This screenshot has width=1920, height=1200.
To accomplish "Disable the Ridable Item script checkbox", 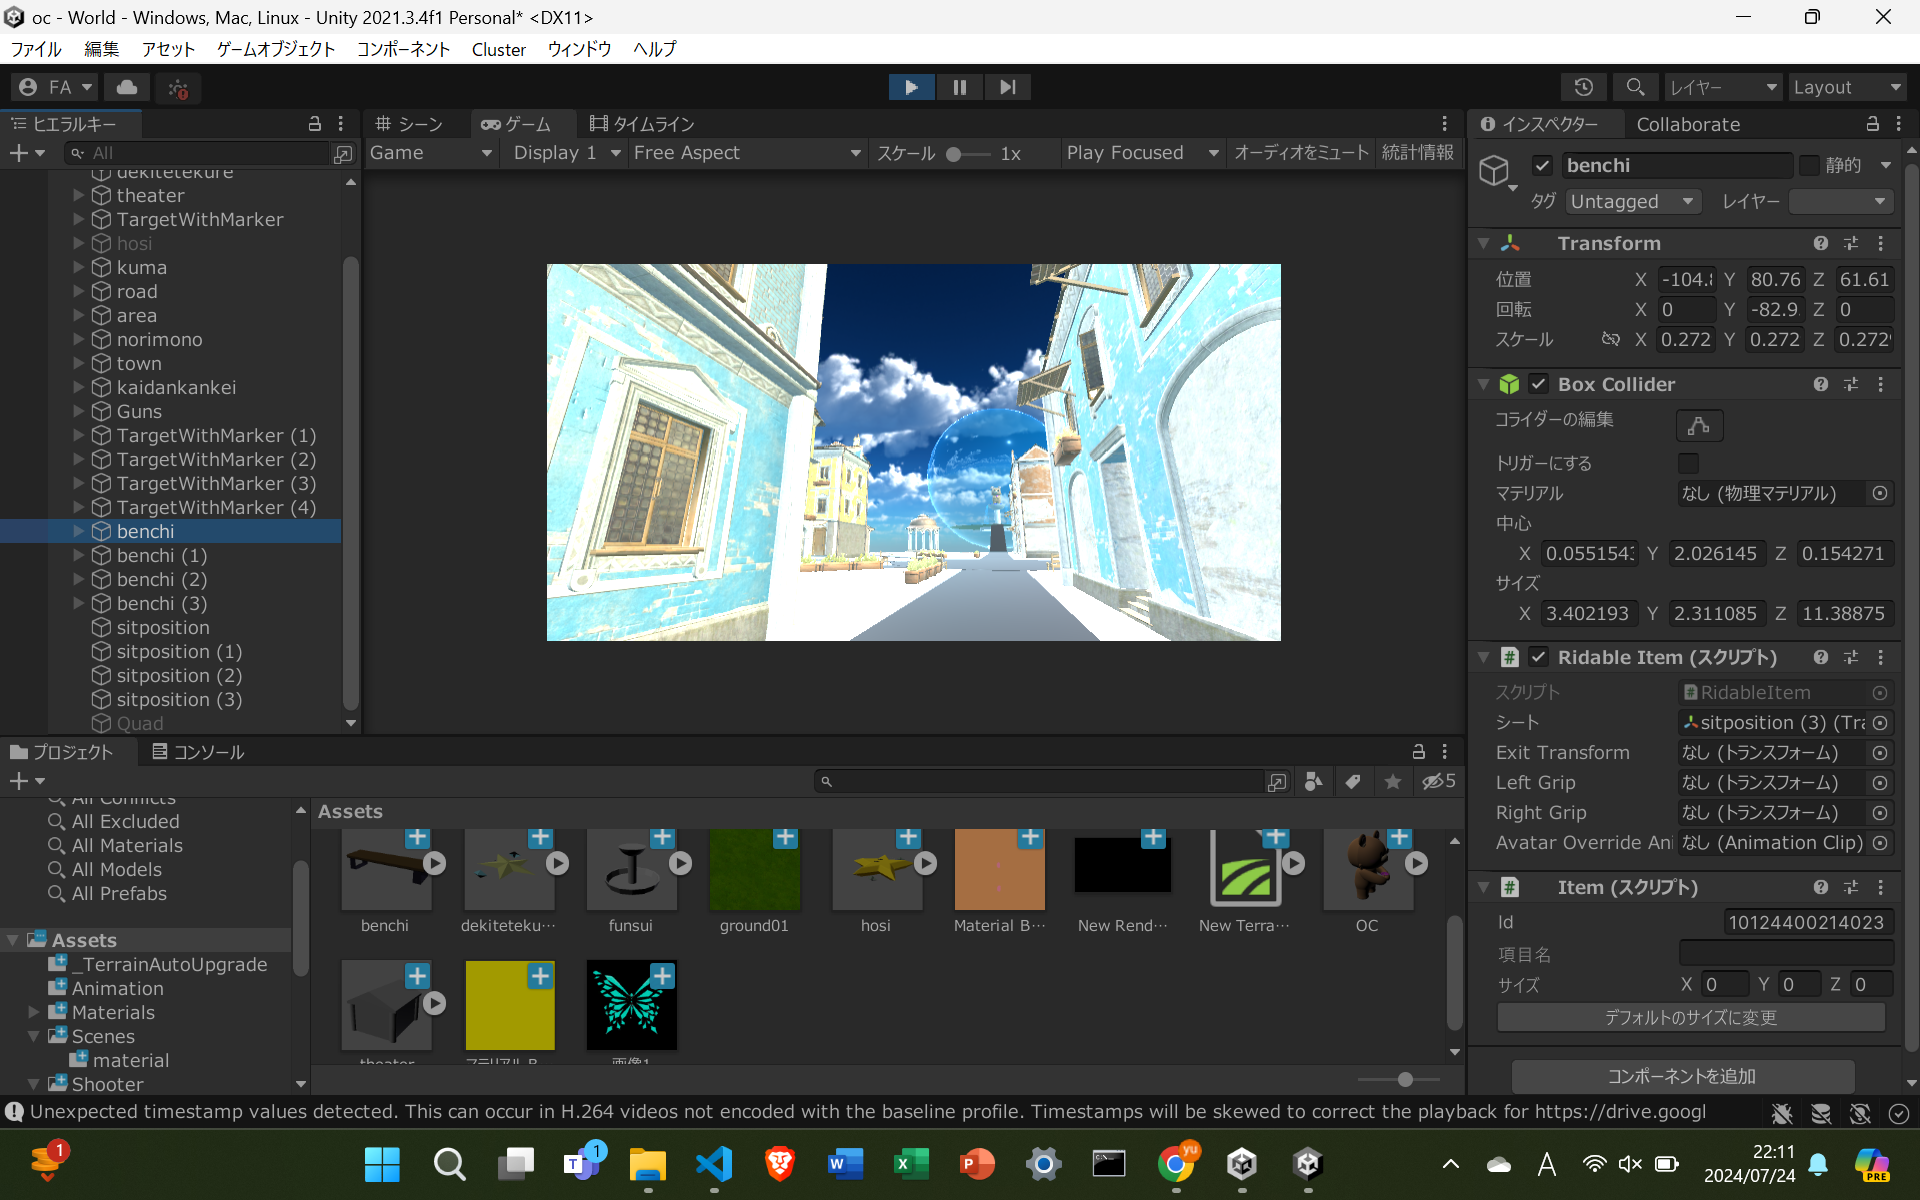I will (1539, 657).
